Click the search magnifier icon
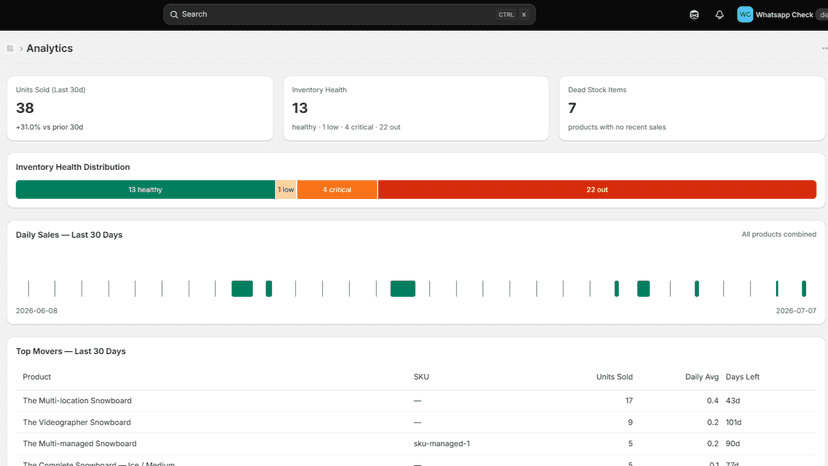 tap(174, 14)
